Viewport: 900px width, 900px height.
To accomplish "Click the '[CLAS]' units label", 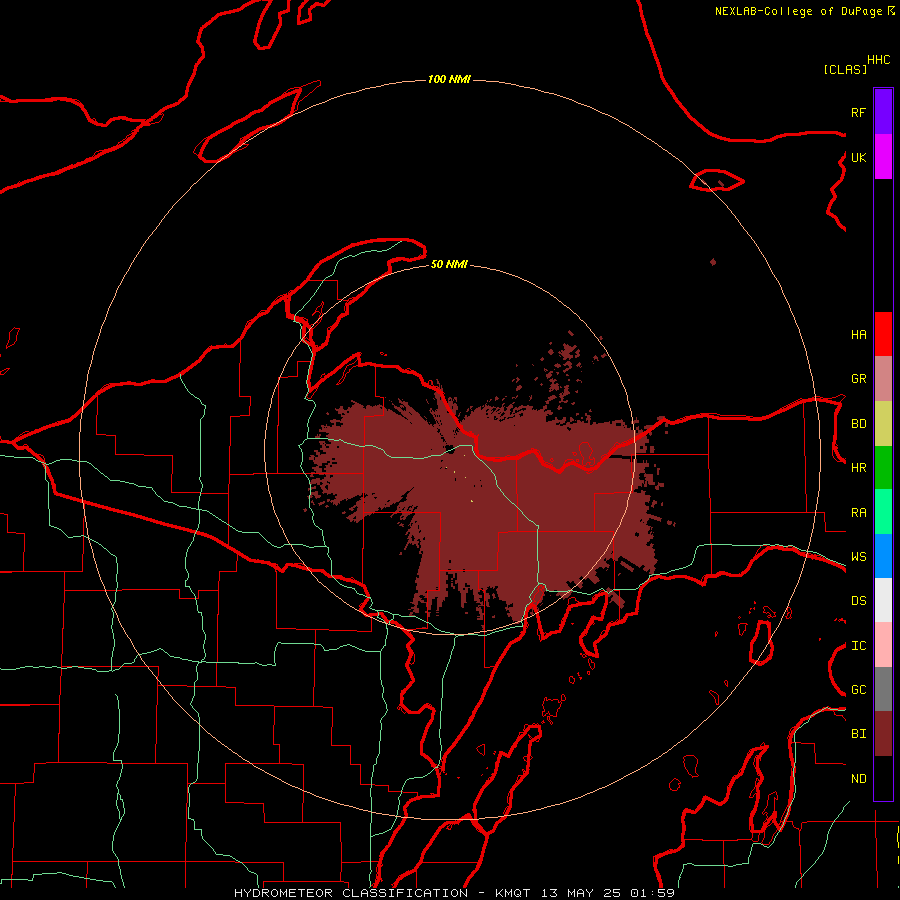I will 845,69.
